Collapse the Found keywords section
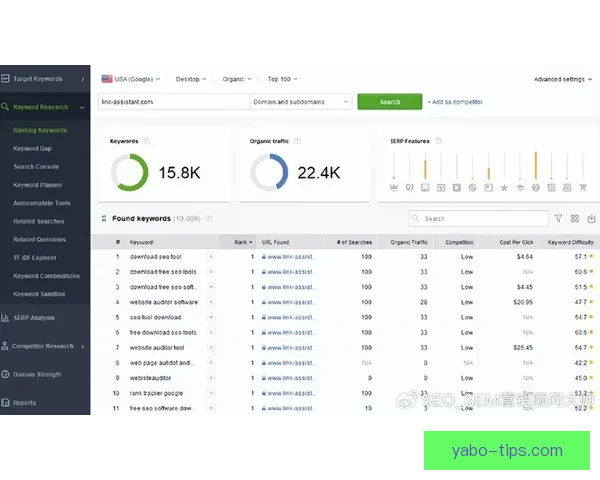 click(x=104, y=218)
